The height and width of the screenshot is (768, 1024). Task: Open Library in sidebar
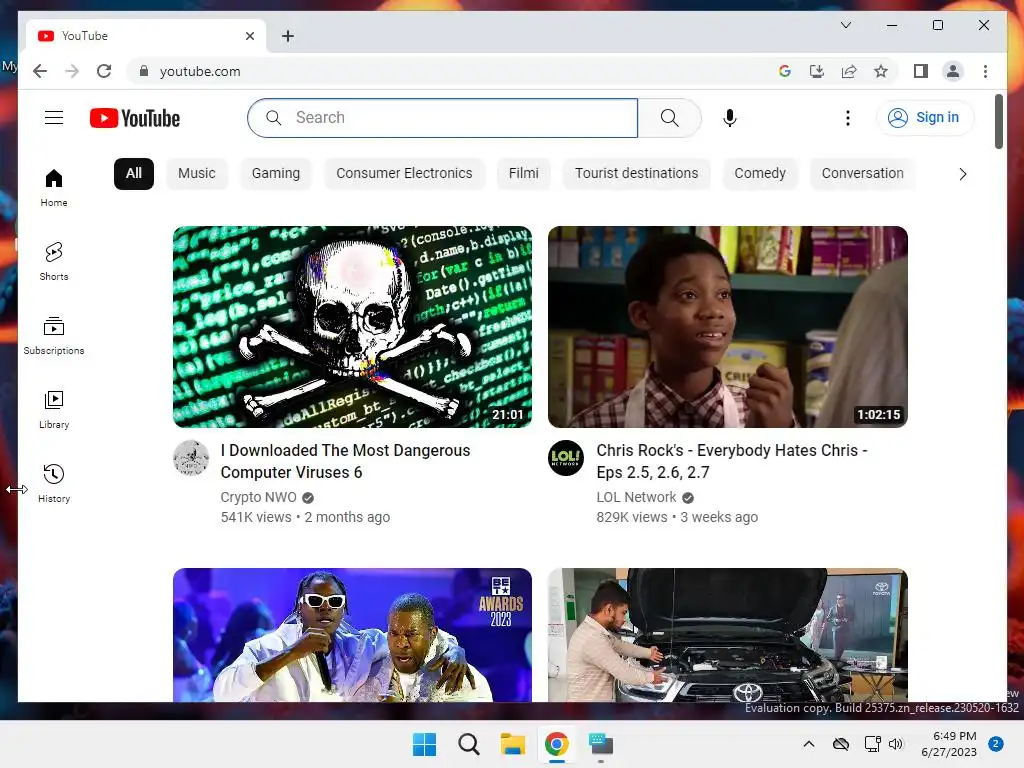54,409
